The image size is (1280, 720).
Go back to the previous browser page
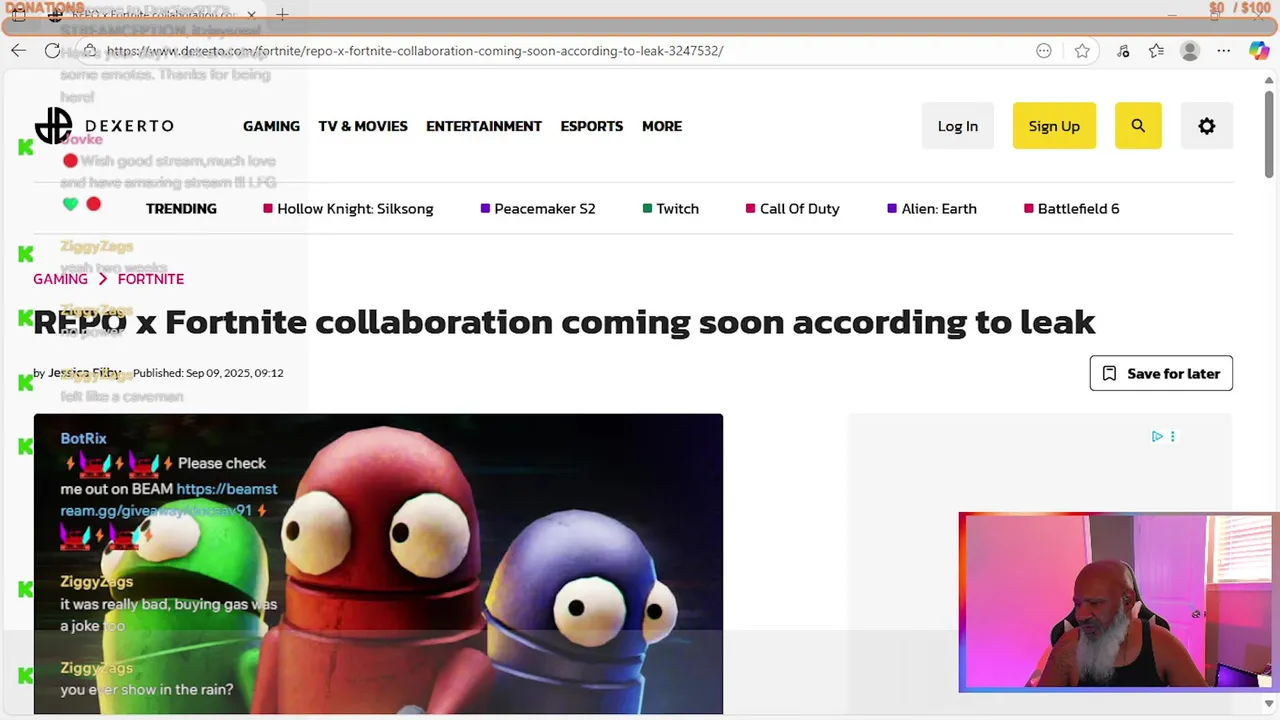18,51
